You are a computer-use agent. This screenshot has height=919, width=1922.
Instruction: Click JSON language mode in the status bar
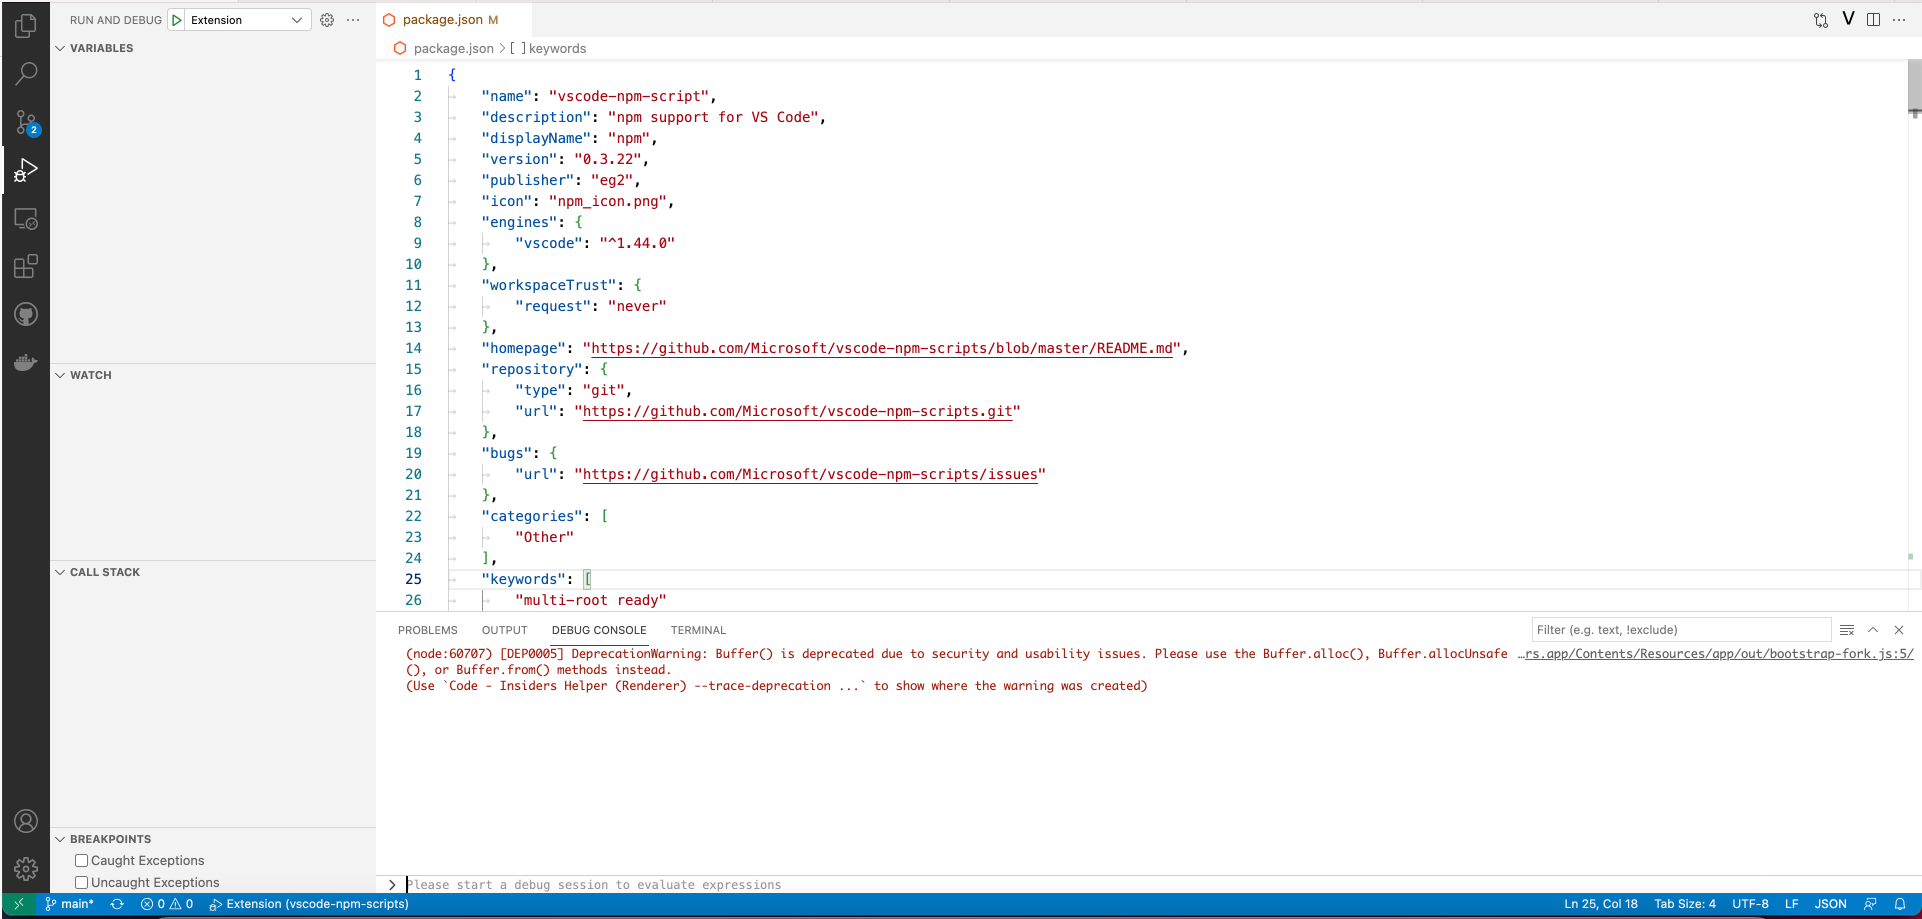(1830, 903)
